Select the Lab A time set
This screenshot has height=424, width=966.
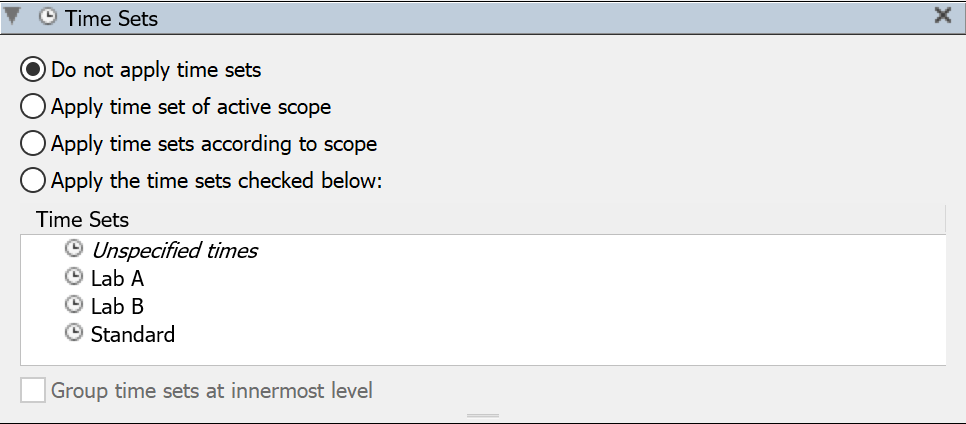coord(117,279)
